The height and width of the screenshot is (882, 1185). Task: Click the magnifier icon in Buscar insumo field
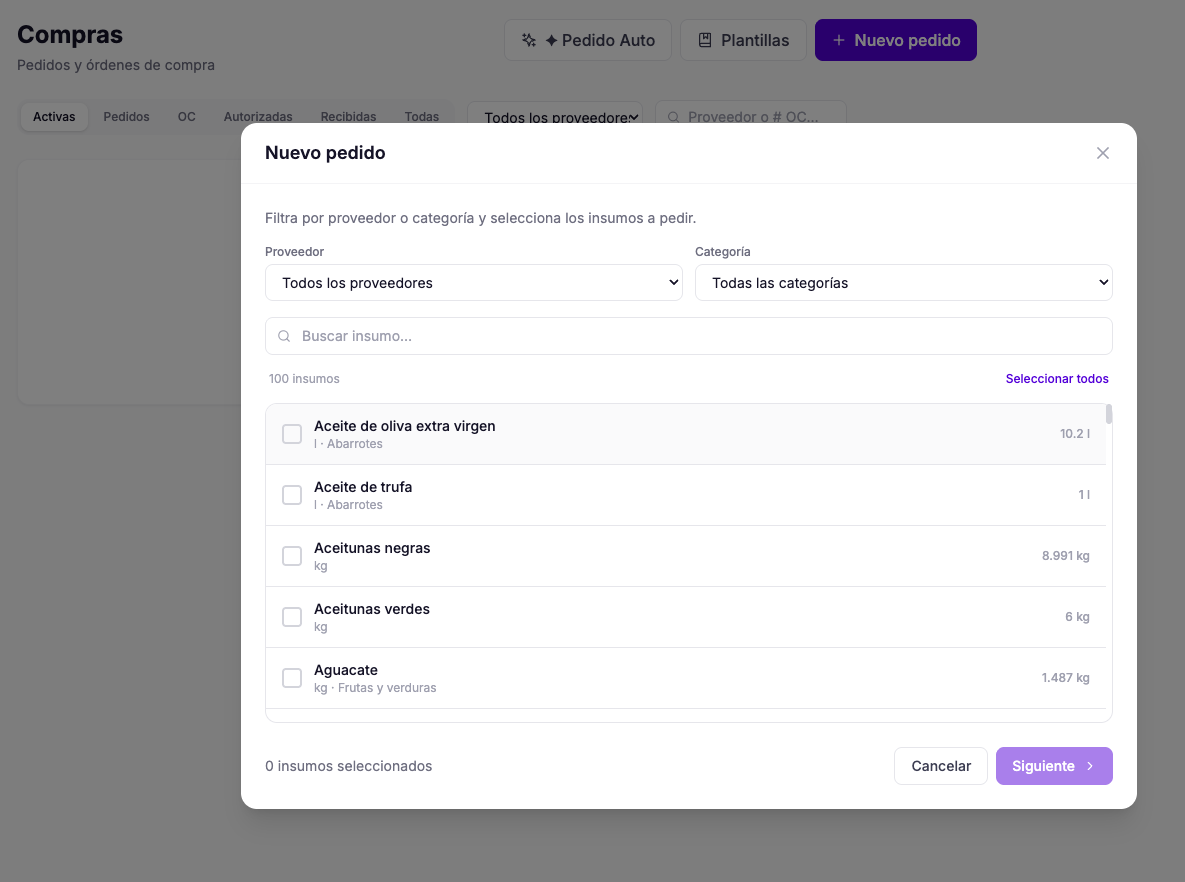(x=284, y=336)
